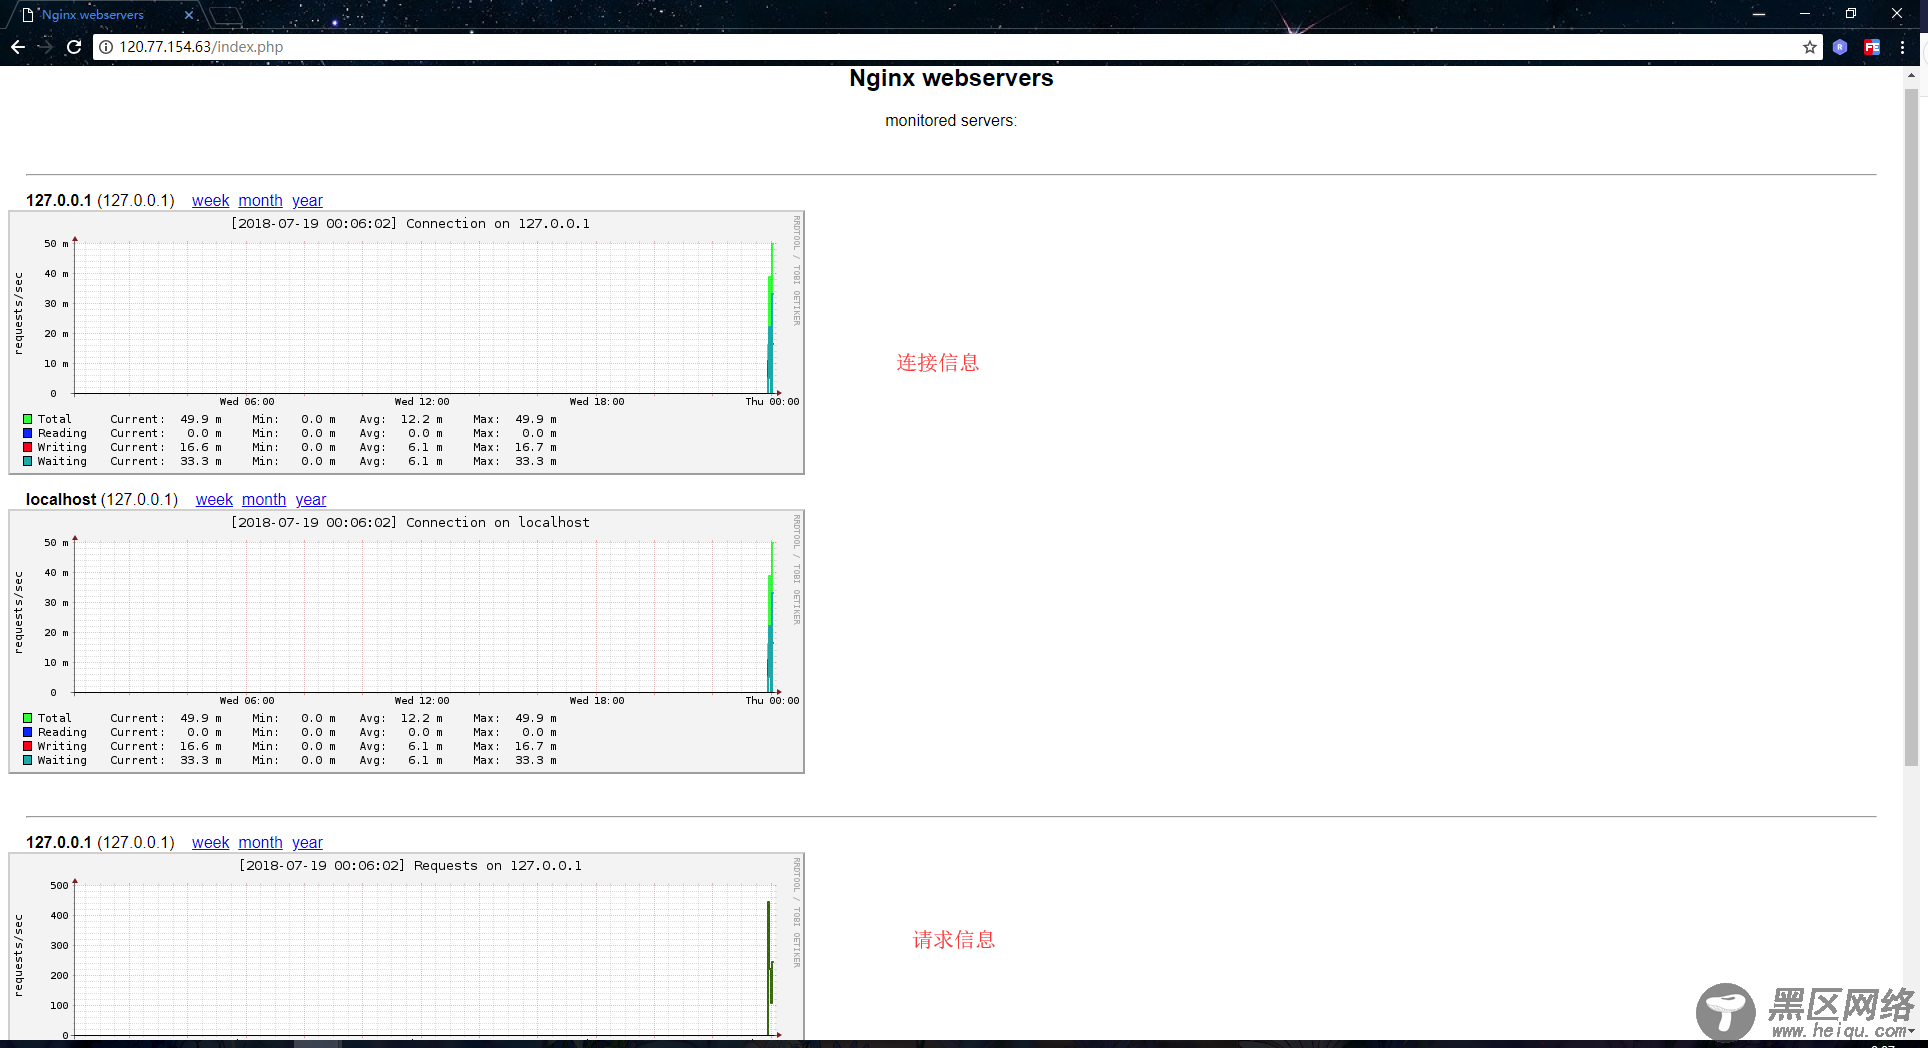Open month view for localhost
The width and height of the screenshot is (1928, 1048).
(x=264, y=500)
